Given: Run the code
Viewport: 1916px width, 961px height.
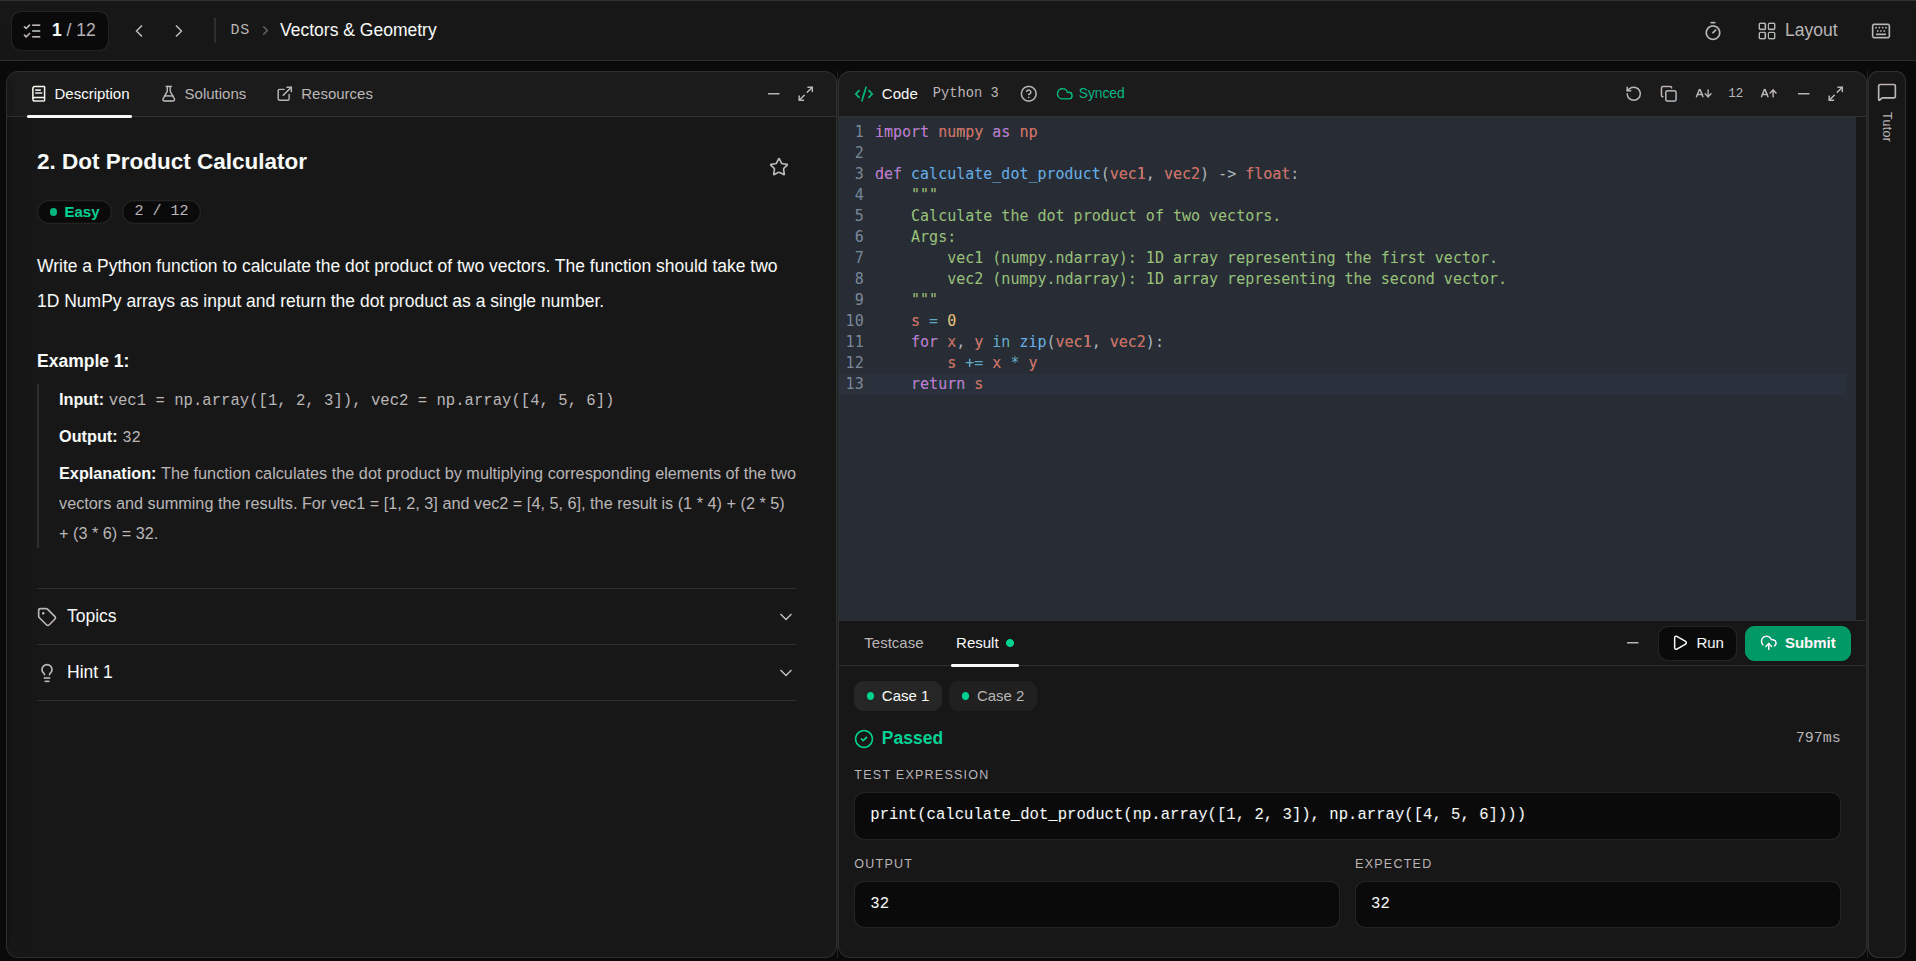Looking at the screenshot, I should pos(1697,643).
